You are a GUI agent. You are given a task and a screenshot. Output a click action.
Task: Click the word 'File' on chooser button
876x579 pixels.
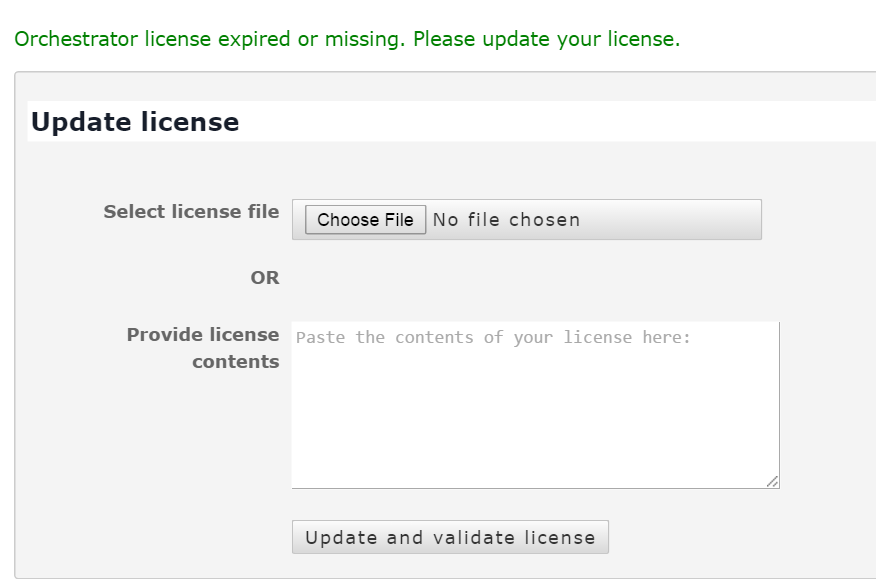coord(396,220)
